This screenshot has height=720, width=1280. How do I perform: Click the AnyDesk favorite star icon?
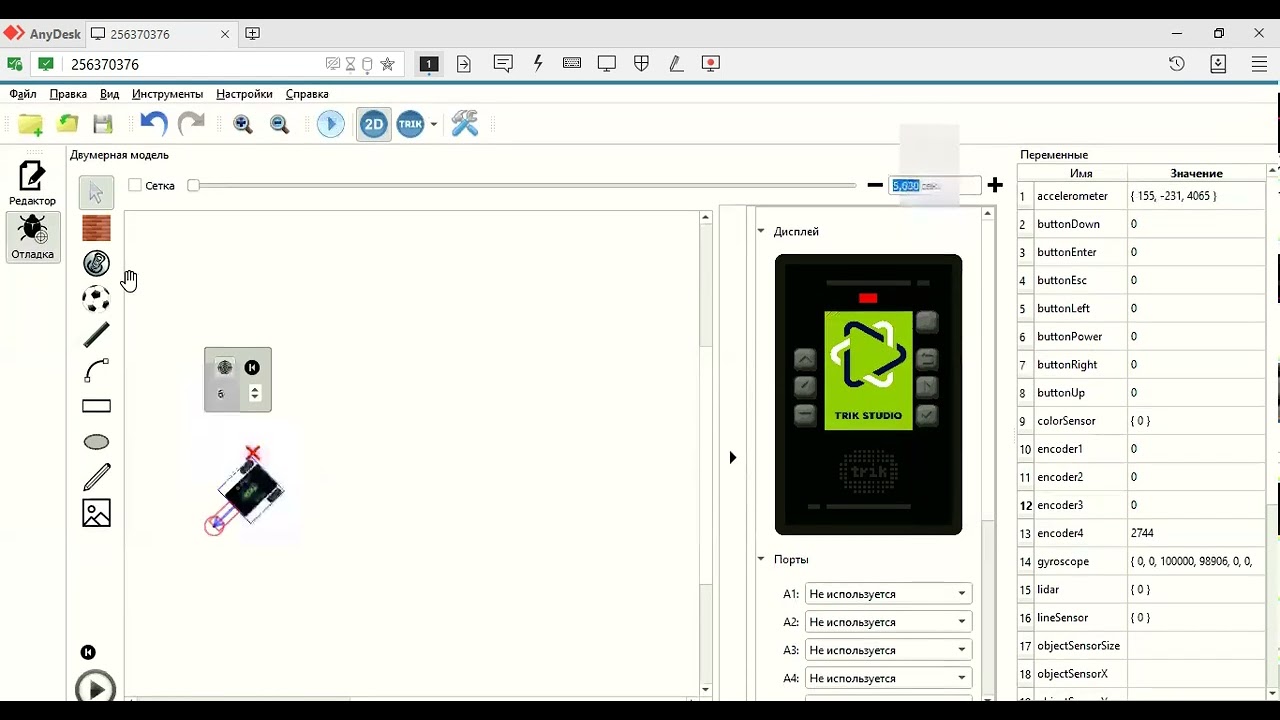point(387,64)
